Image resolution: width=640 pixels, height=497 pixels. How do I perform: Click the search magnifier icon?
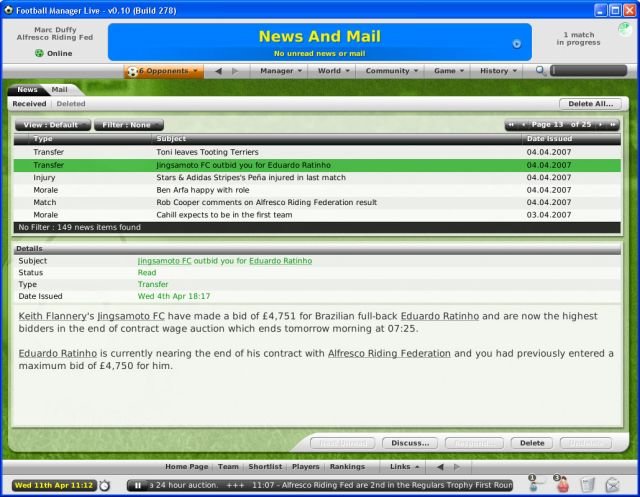tap(541, 72)
